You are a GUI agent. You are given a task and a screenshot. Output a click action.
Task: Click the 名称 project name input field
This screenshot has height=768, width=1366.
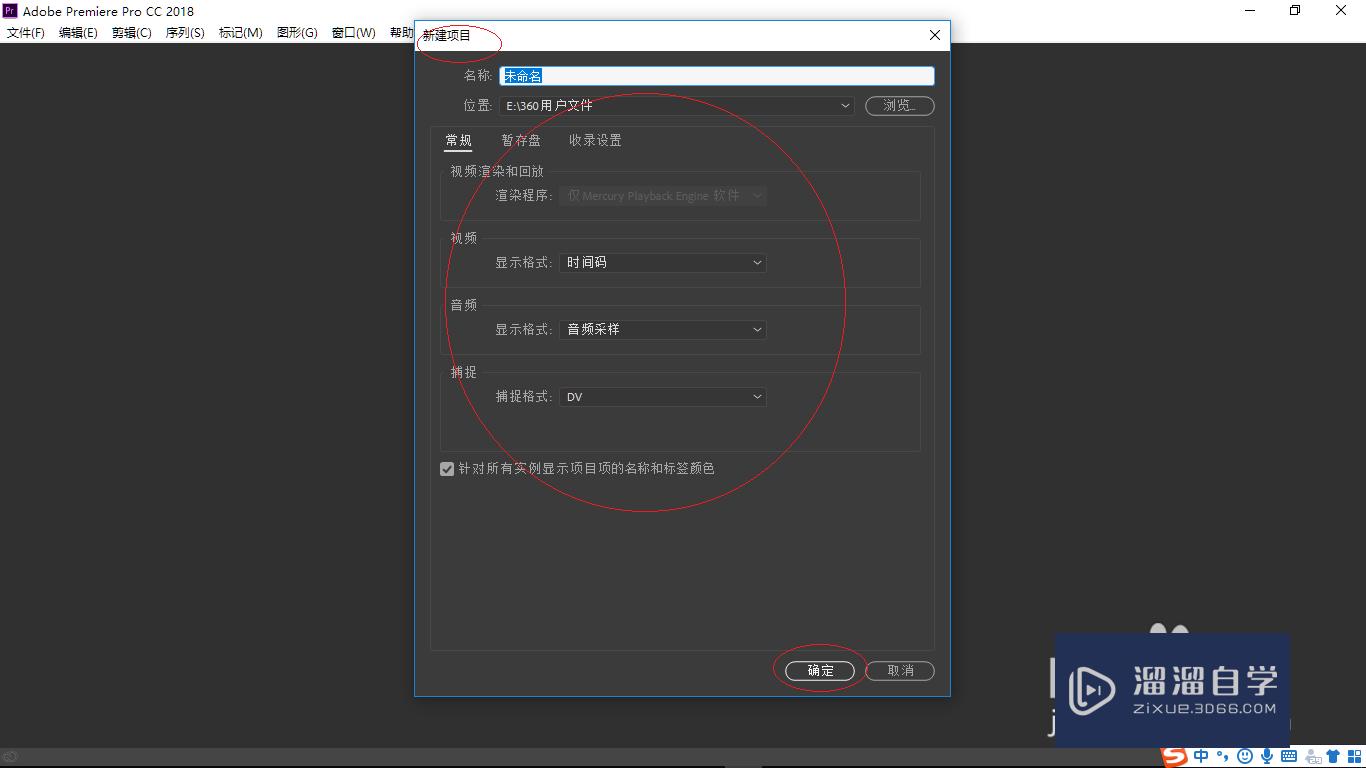coord(717,76)
